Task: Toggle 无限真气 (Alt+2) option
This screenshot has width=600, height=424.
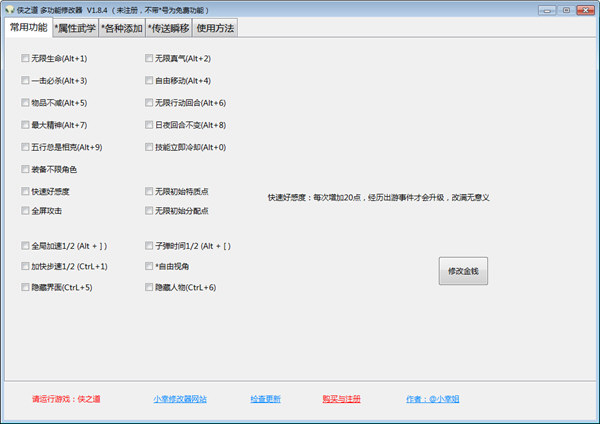Action: (149, 59)
